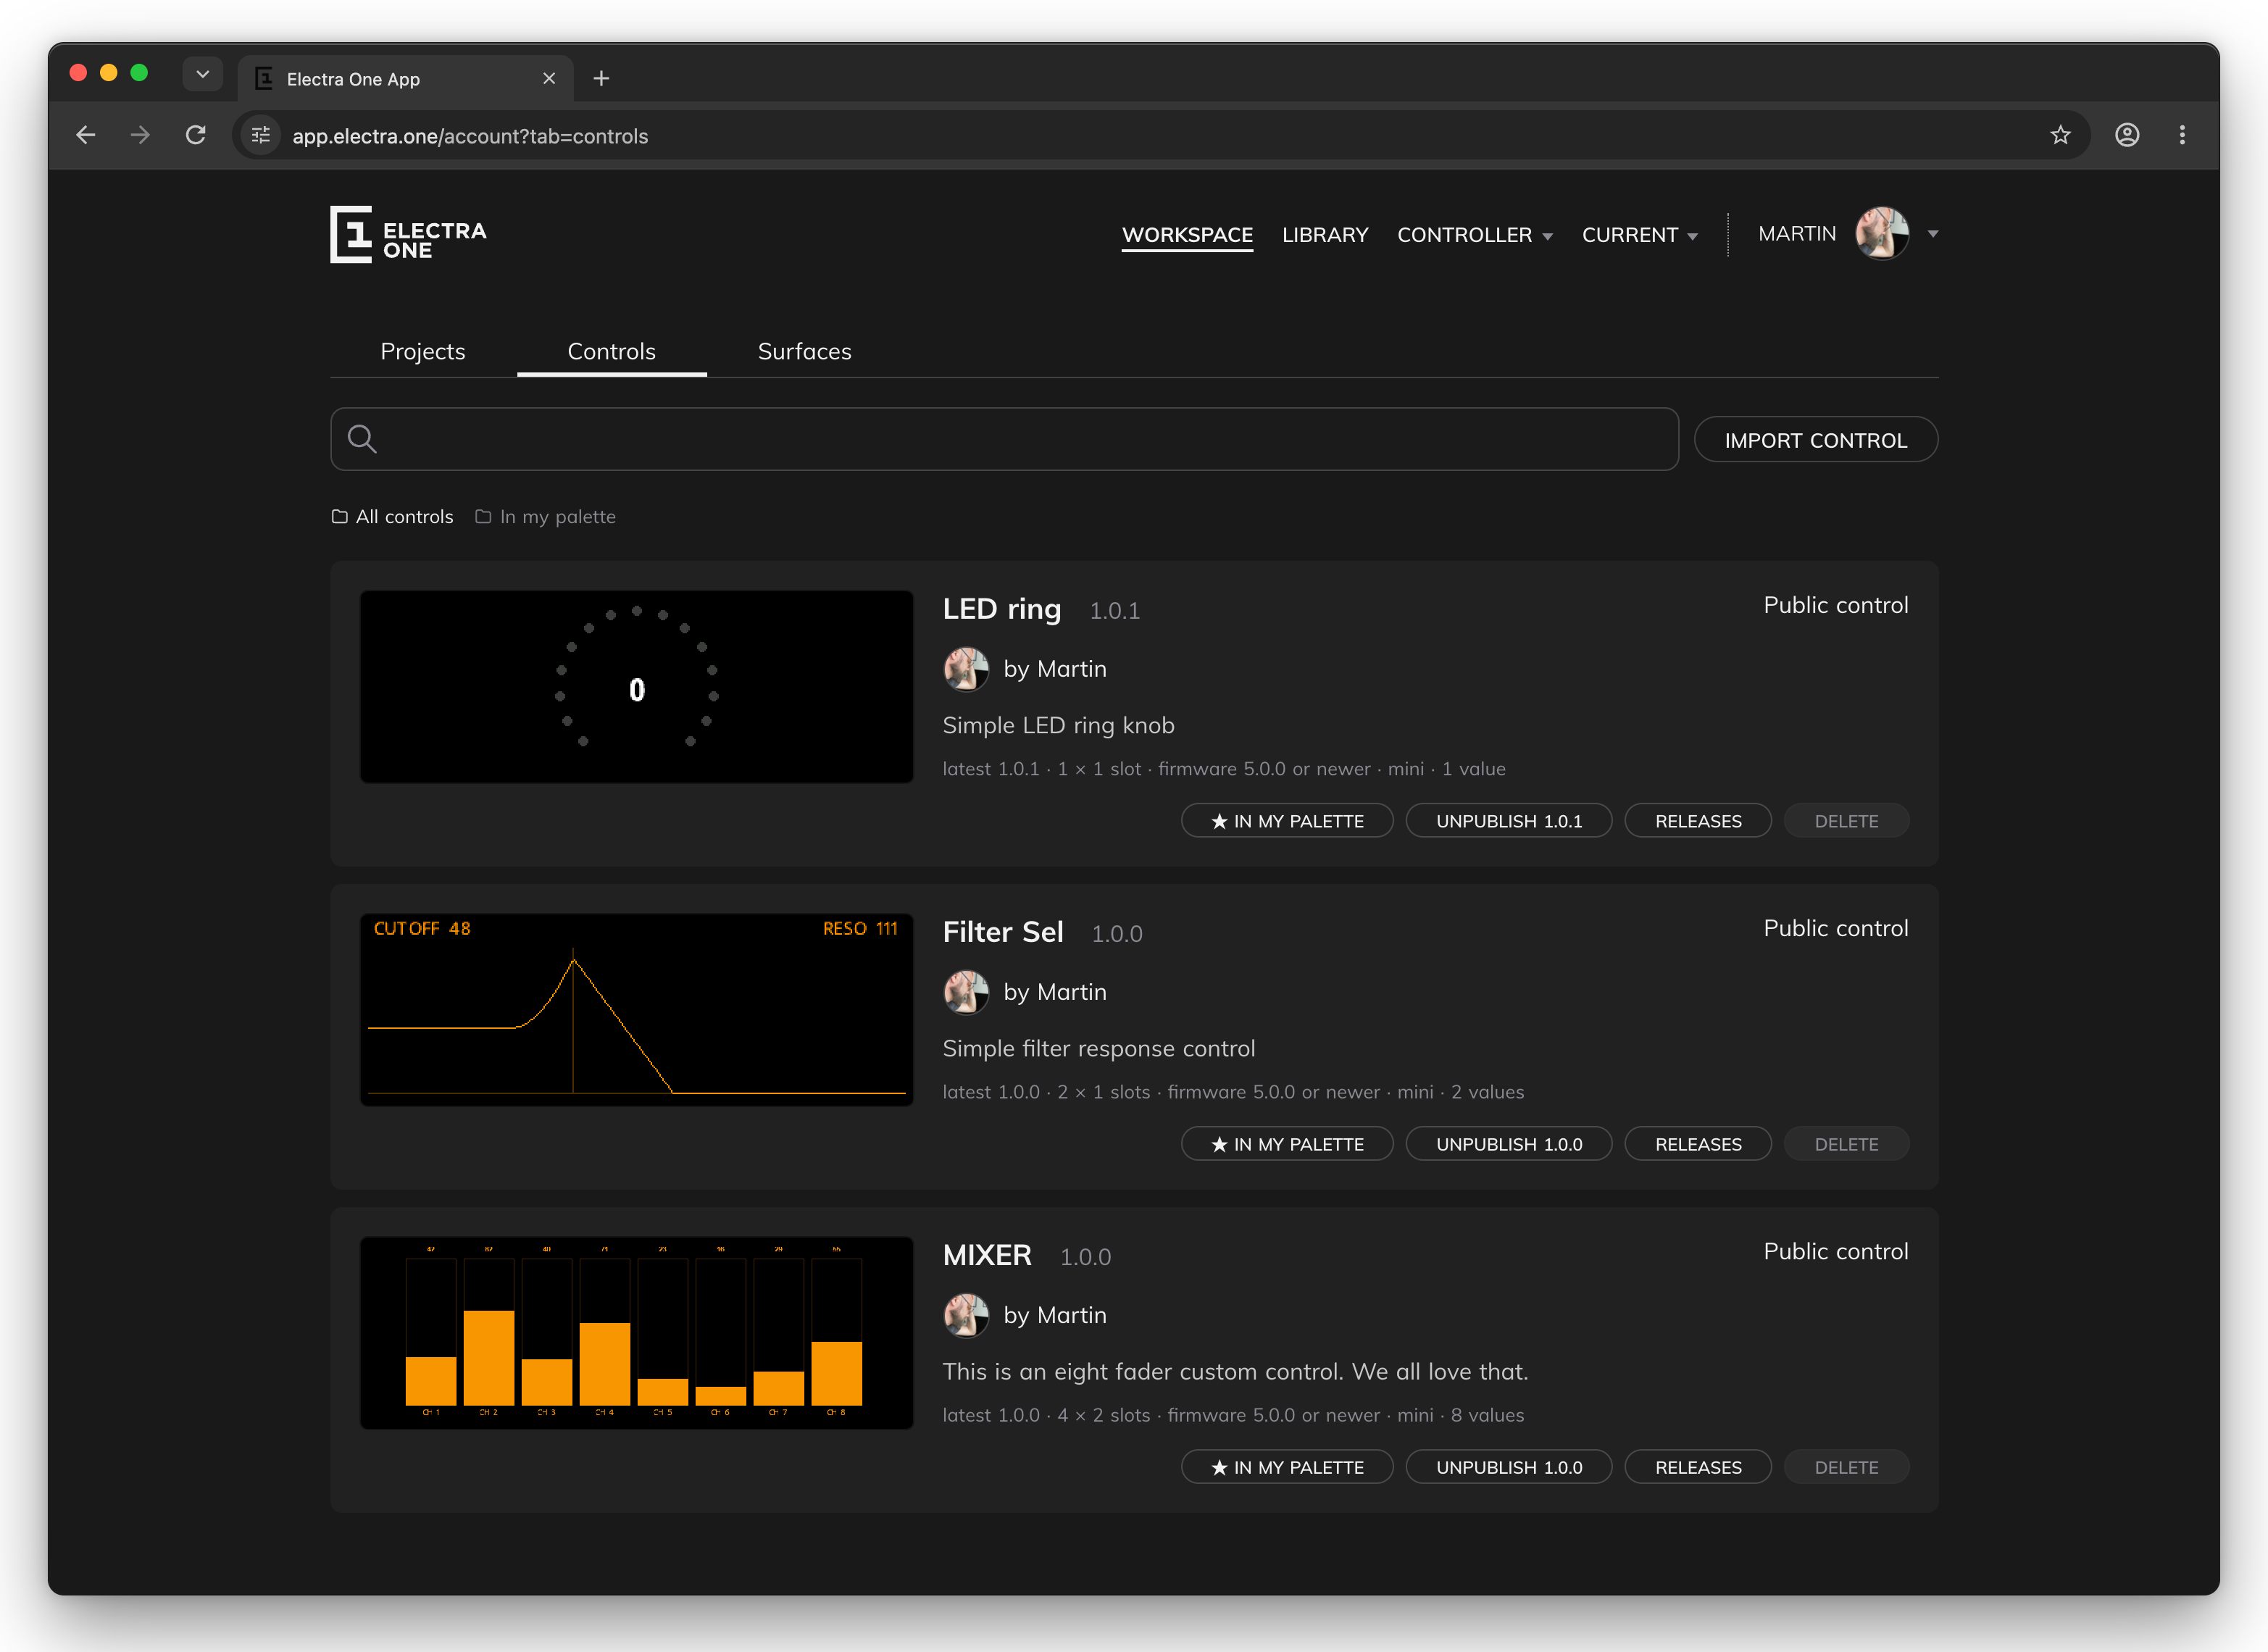Open the tab search dropdown chevron
The height and width of the screenshot is (1652, 2268).
[x=203, y=74]
